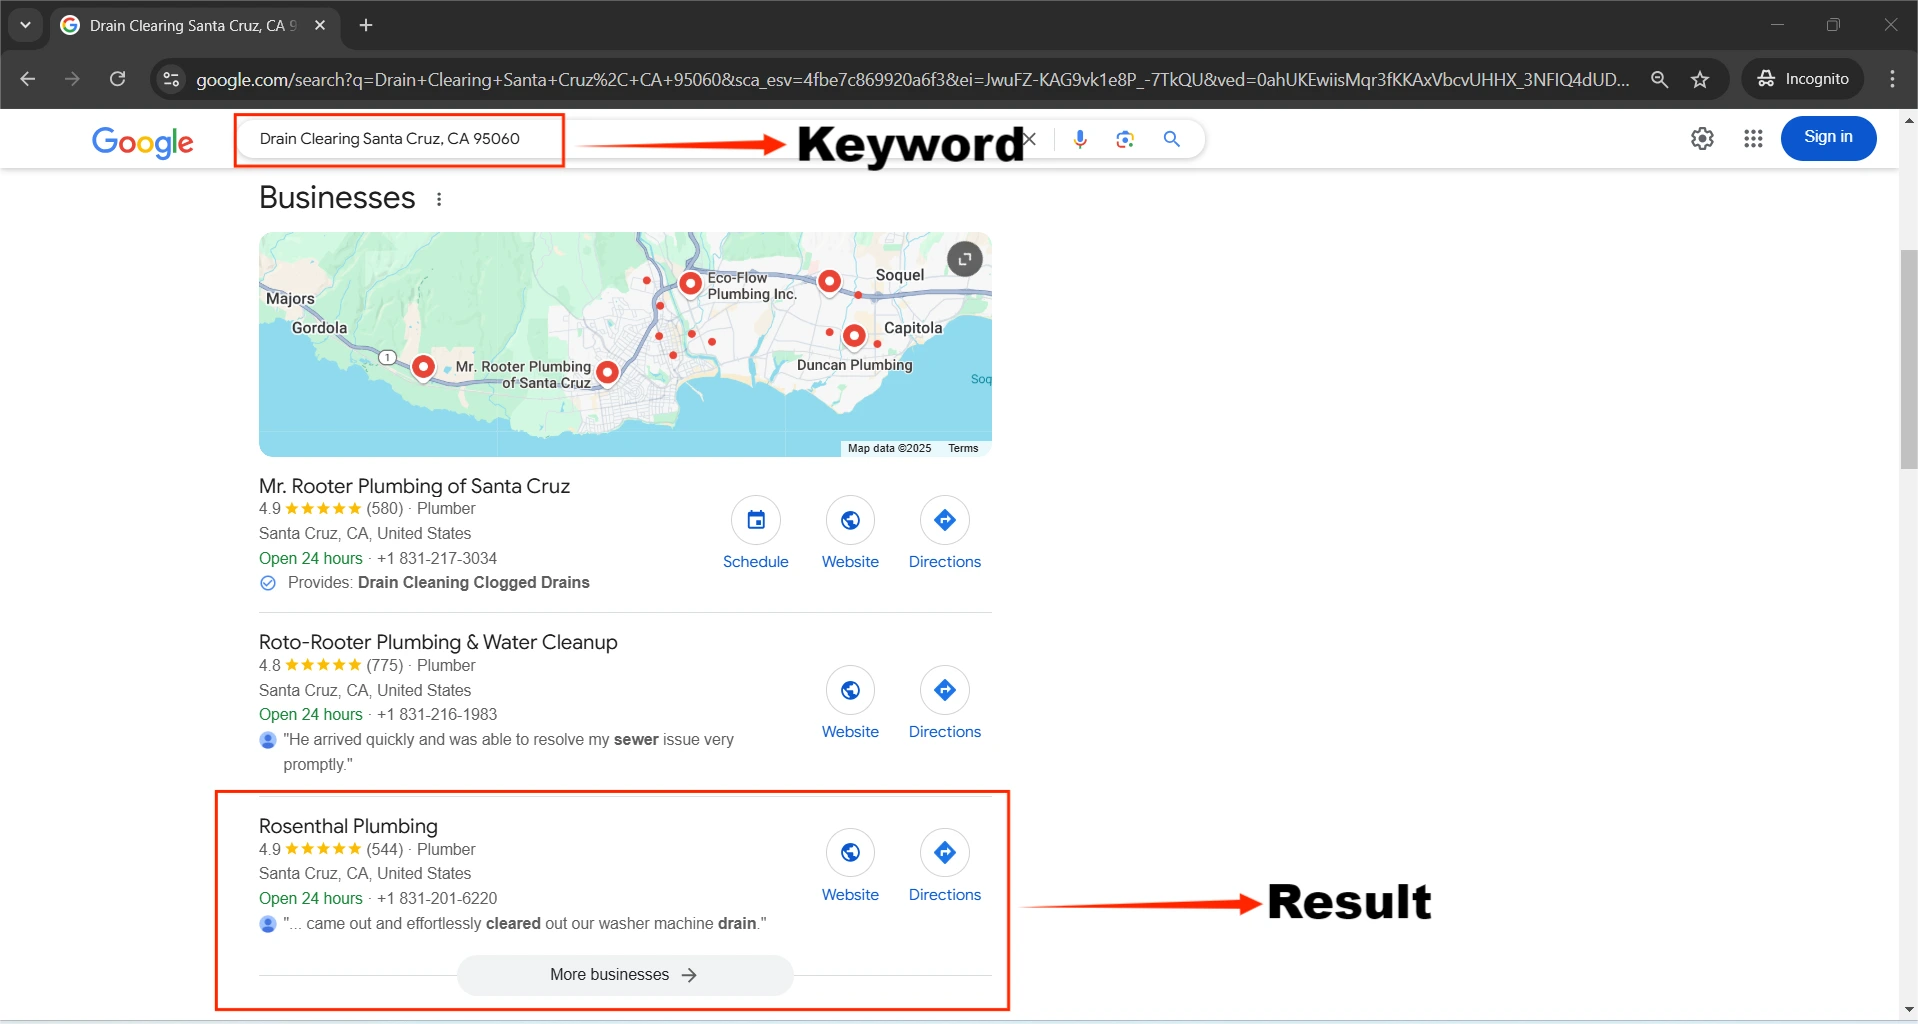Open Rosenthal Plumbing listing
This screenshot has height=1024, width=1918.
pyautogui.click(x=348, y=826)
